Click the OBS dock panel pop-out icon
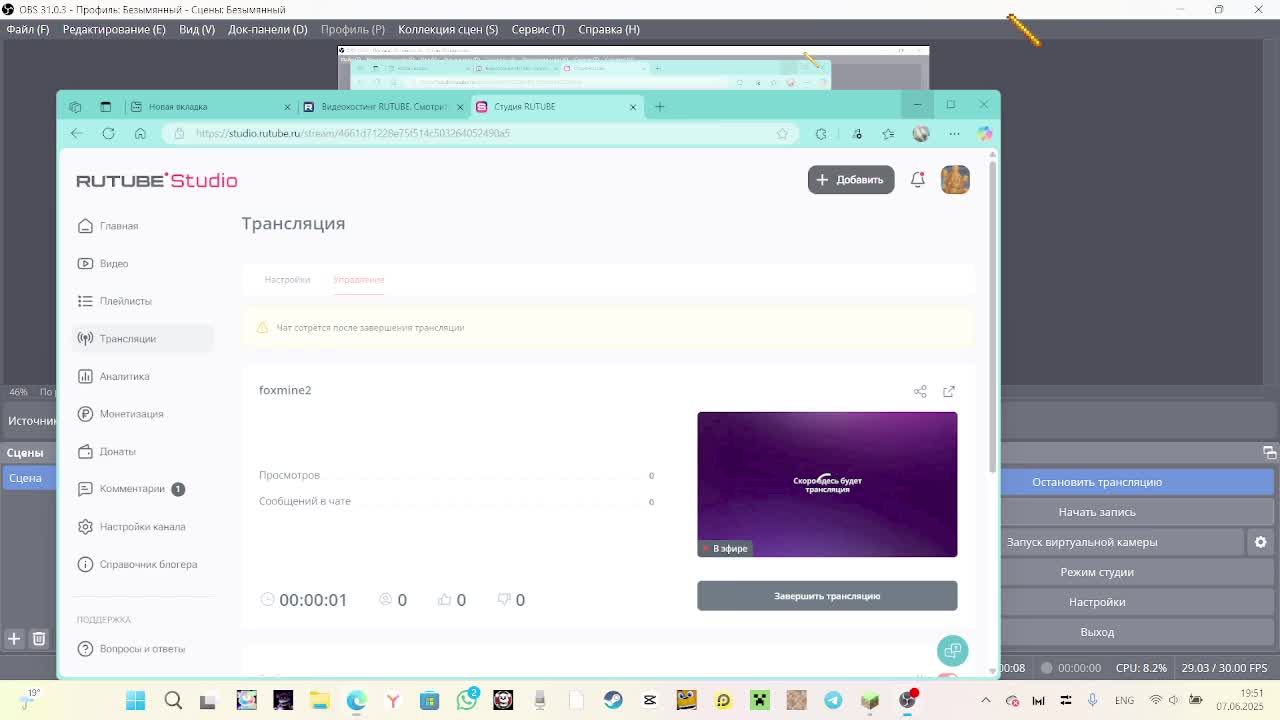This screenshot has width=1280, height=720. click(x=1269, y=452)
